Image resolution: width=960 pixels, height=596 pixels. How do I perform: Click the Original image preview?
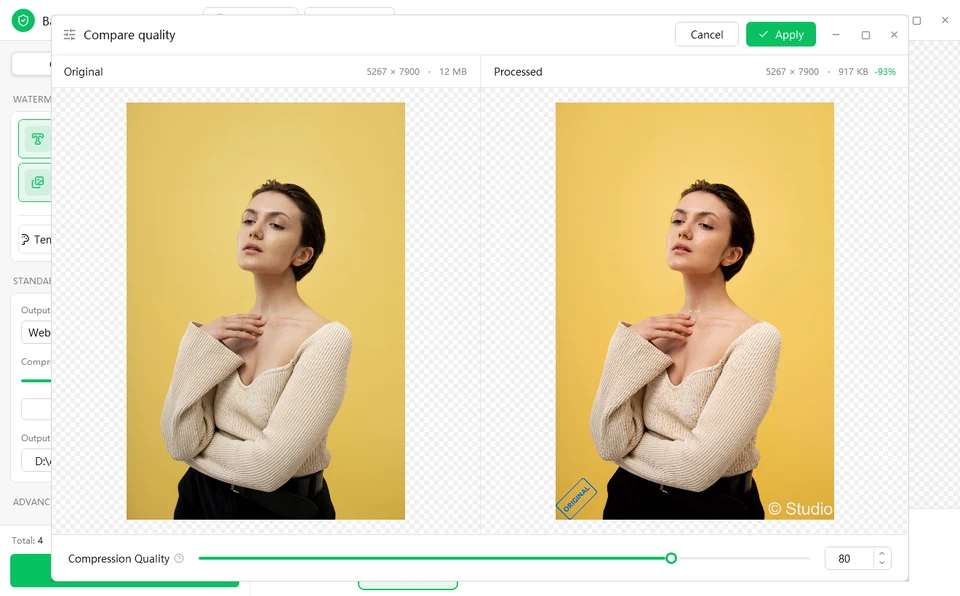pyautogui.click(x=266, y=311)
